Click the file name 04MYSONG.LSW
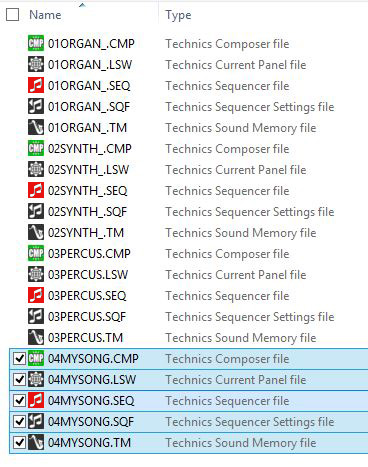Image resolution: width=368 pixels, height=467 pixels. point(92,380)
